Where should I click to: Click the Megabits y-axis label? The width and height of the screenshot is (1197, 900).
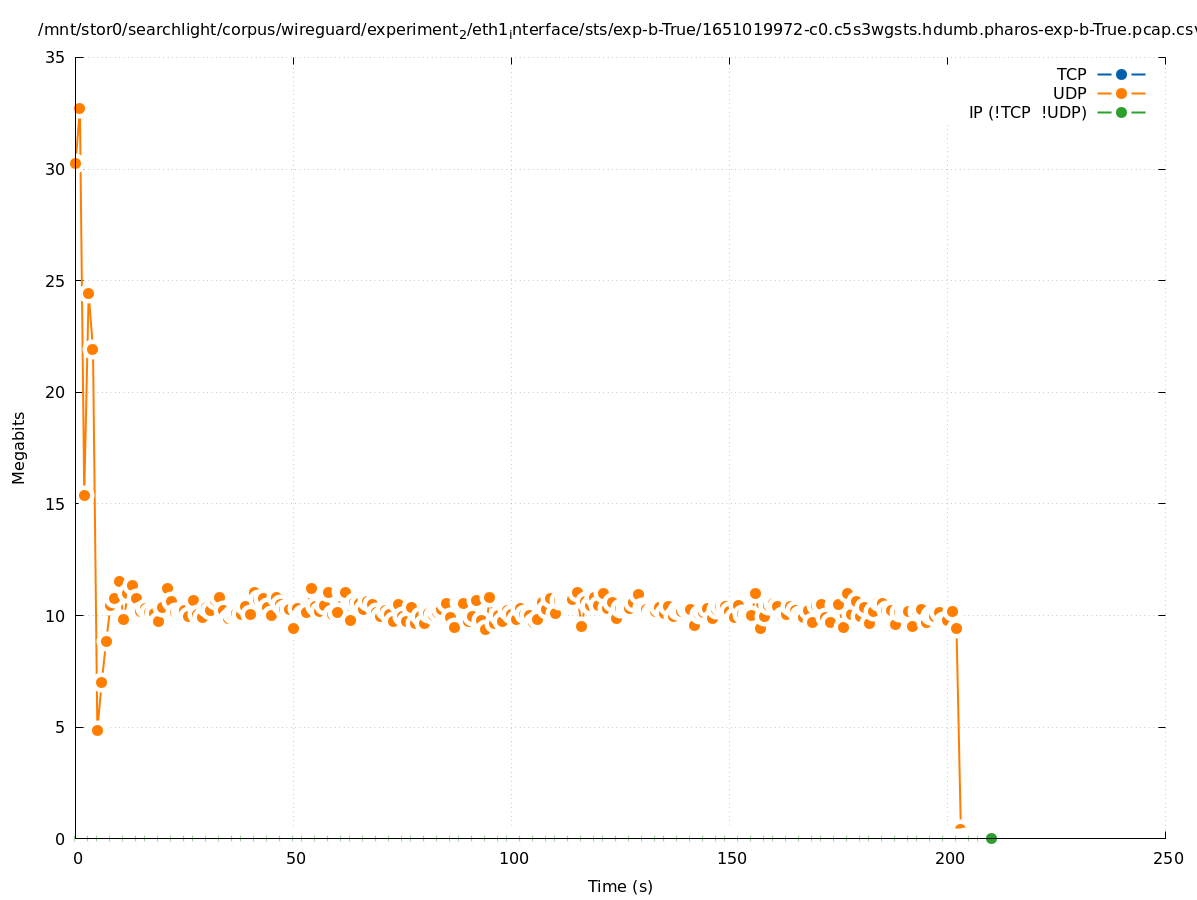(x=19, y=447)
